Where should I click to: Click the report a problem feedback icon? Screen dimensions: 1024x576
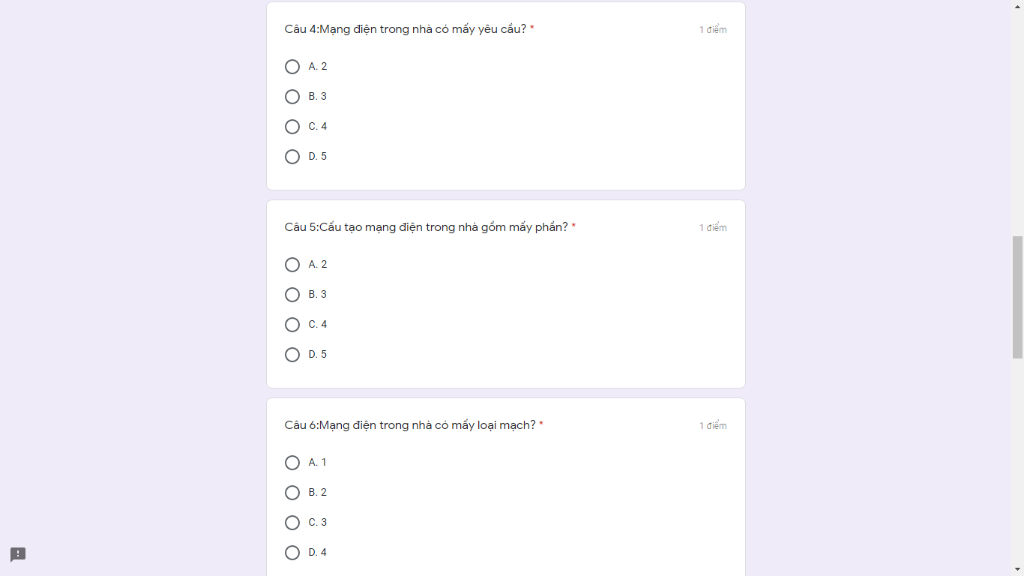[18, 555]
